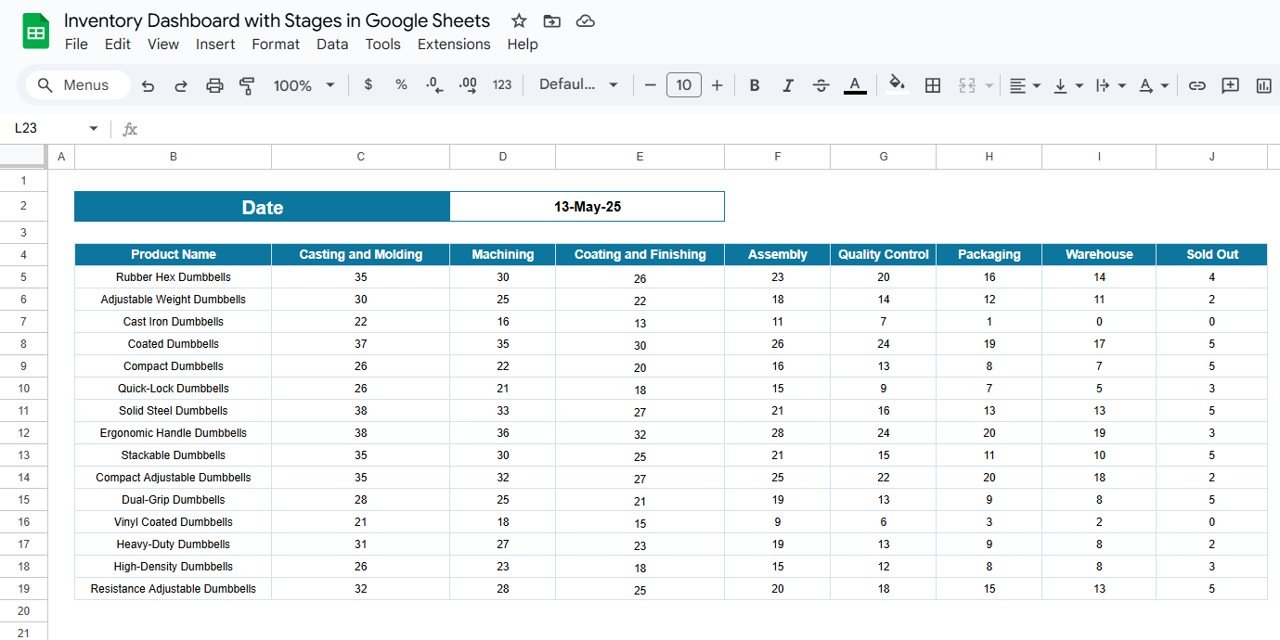Viewport: 1280px width, 640px height.
Task: Insert link using chain icon
Action: click(1197, 86)
